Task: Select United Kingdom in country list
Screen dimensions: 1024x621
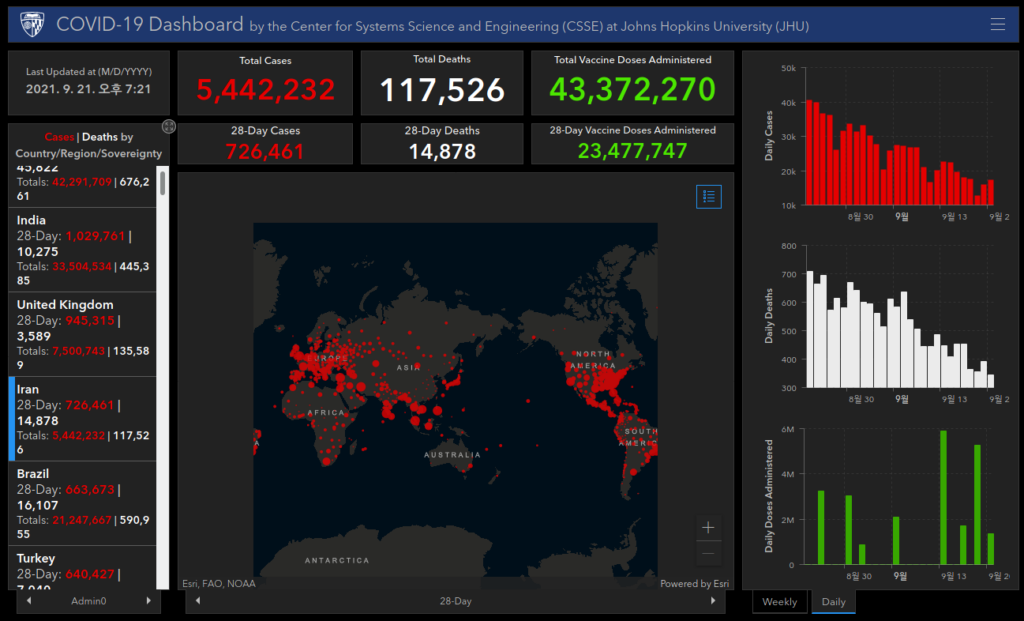Action: tap(82, 334)
